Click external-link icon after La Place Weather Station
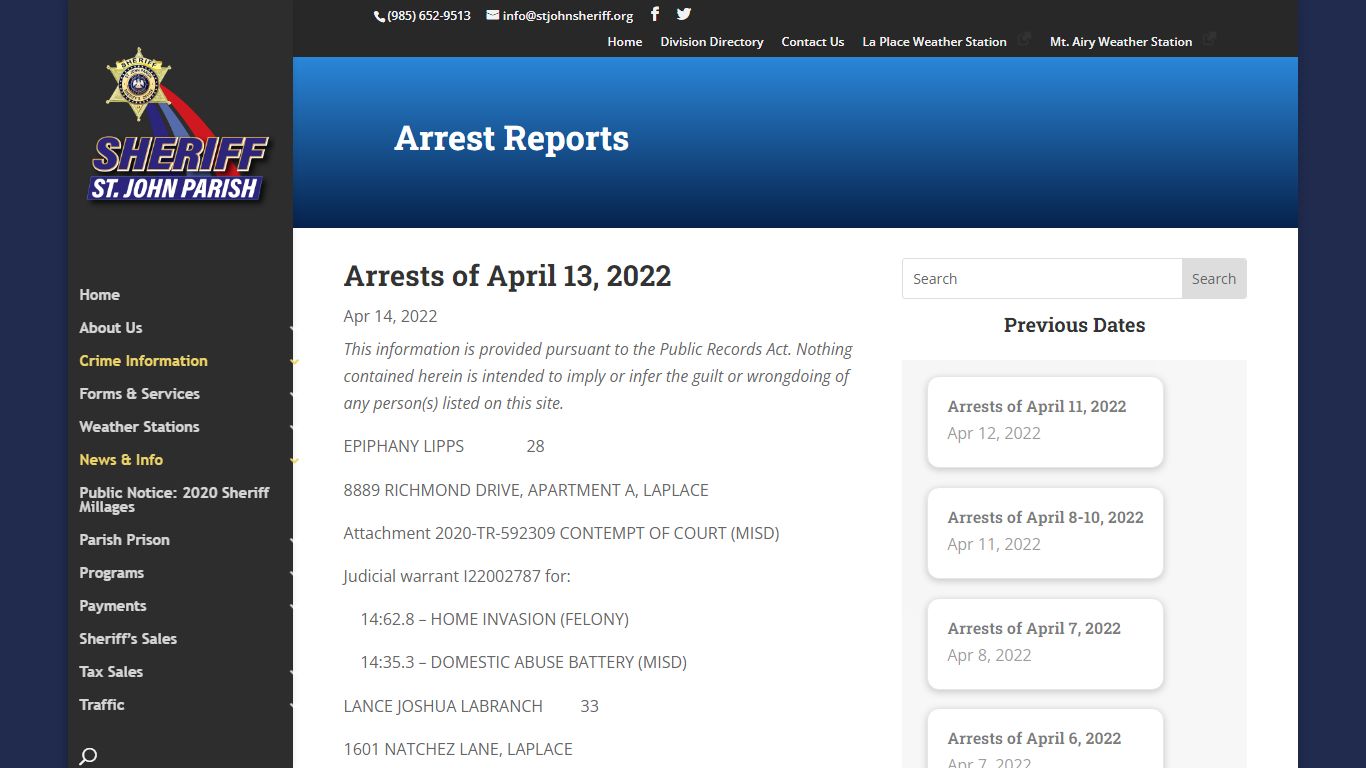This screenshot has width=1366, height=768. click(x=1024, y=40)
